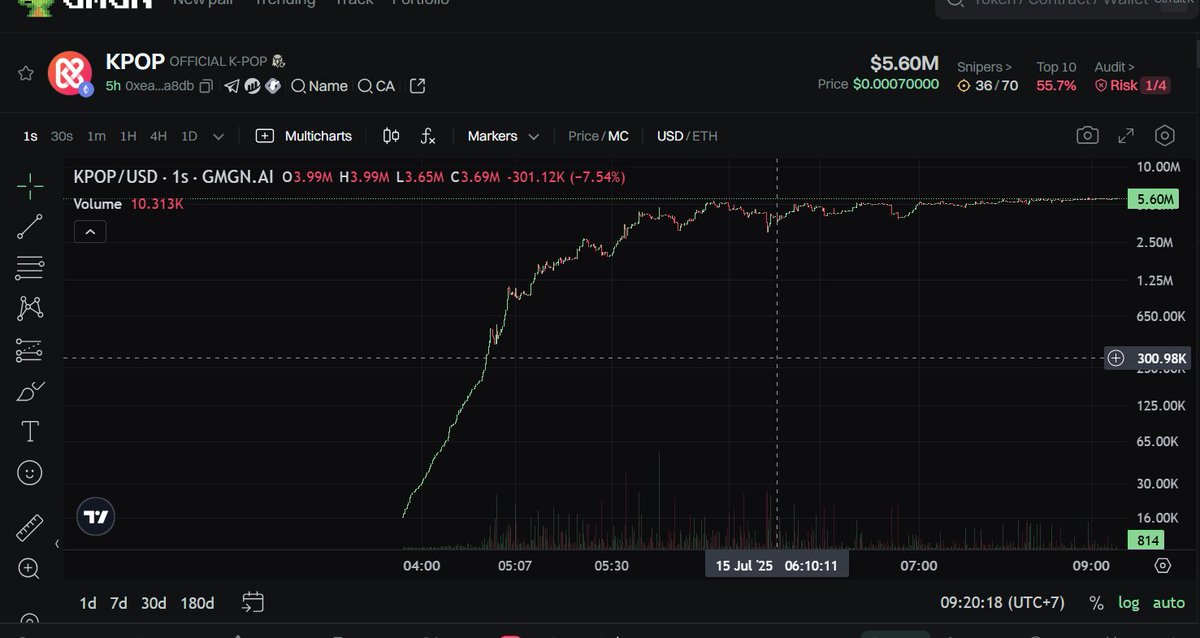Click the 5.60M current price label

pos(1152,199)
